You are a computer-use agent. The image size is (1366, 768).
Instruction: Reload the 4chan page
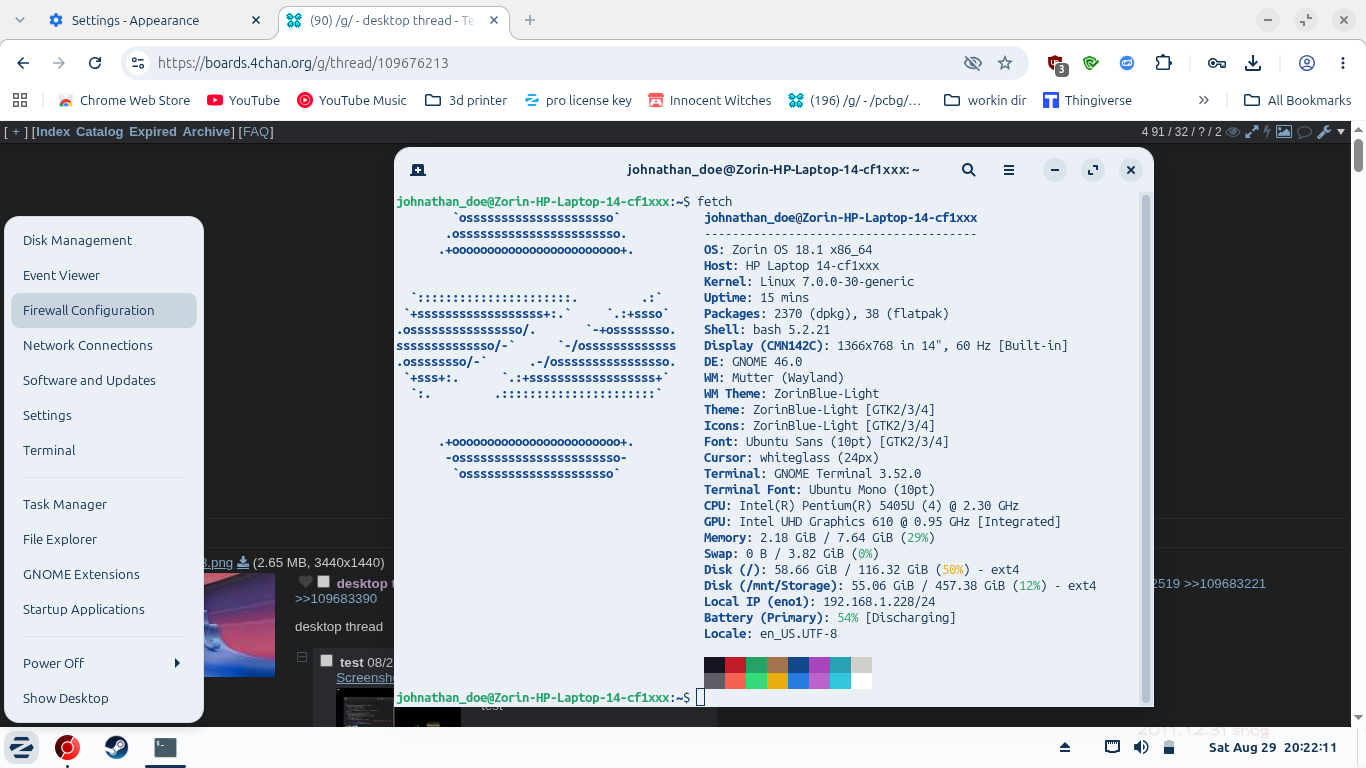point(95,63)
